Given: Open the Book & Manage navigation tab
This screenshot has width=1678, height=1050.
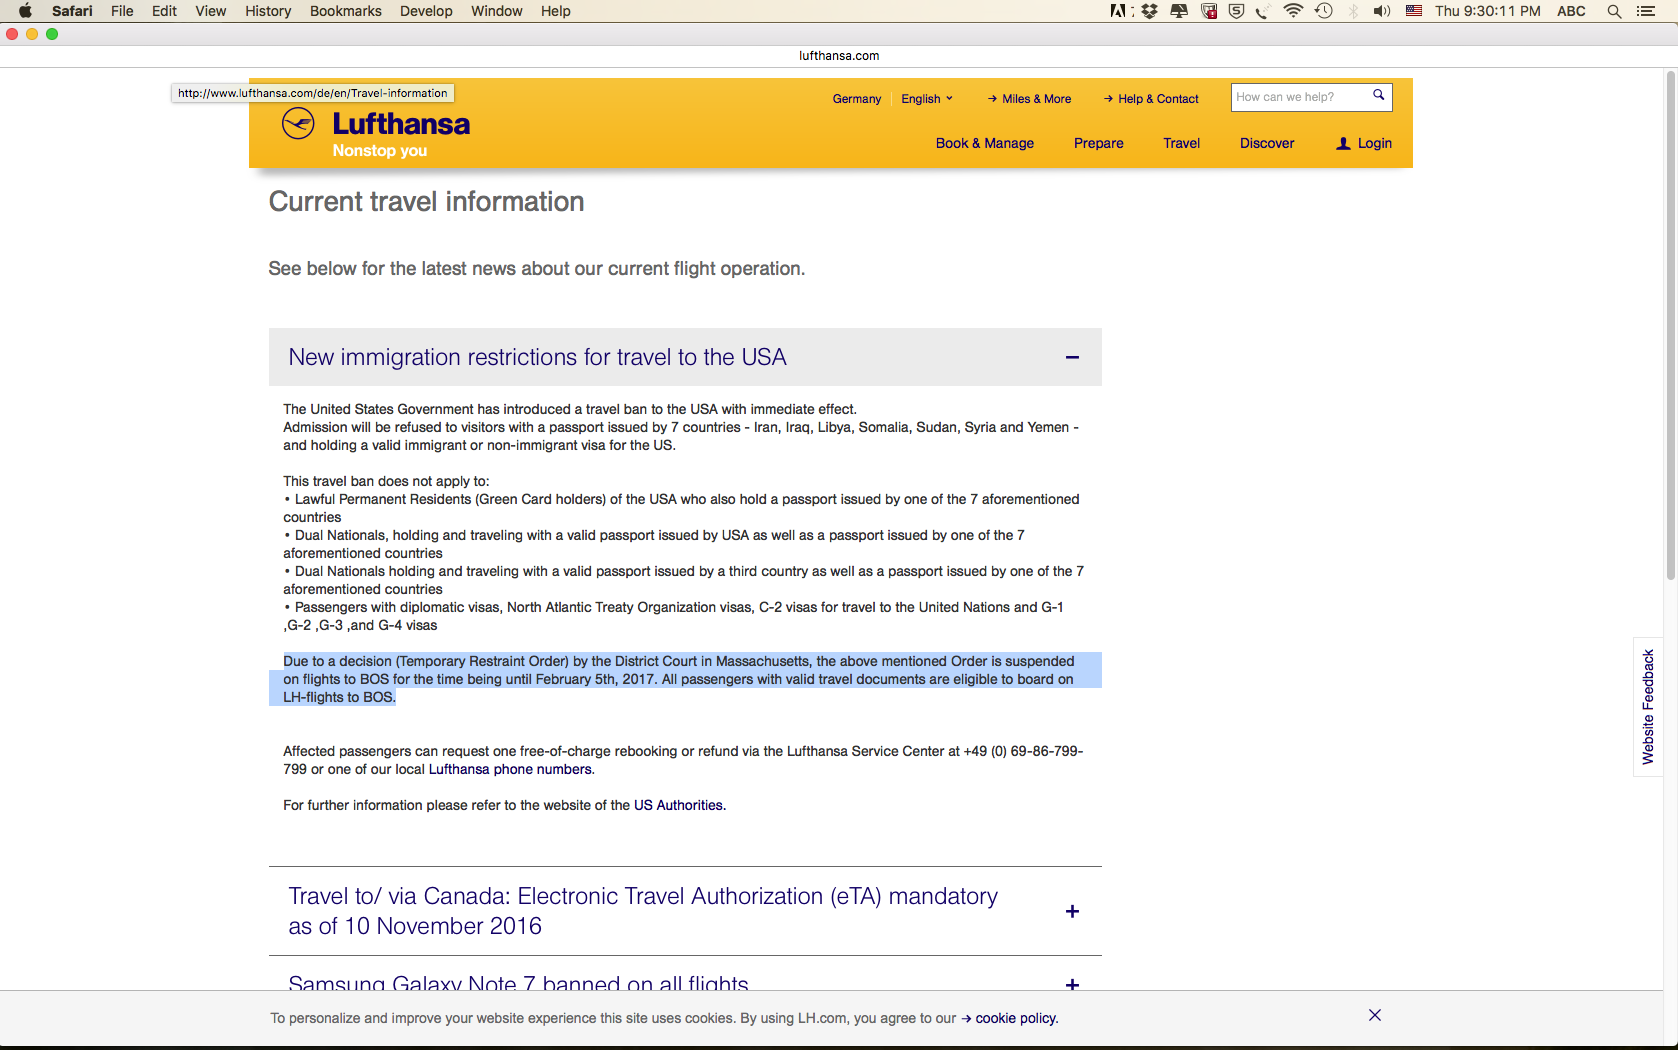Looking at the screenshot, I should tap(985, 143).
